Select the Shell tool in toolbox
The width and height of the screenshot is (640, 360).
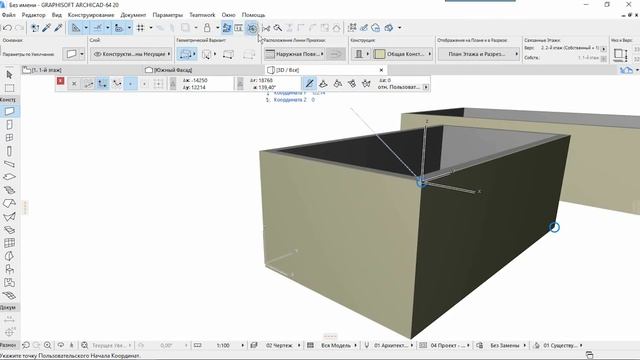pyautogui.click(x=9, y=217)
